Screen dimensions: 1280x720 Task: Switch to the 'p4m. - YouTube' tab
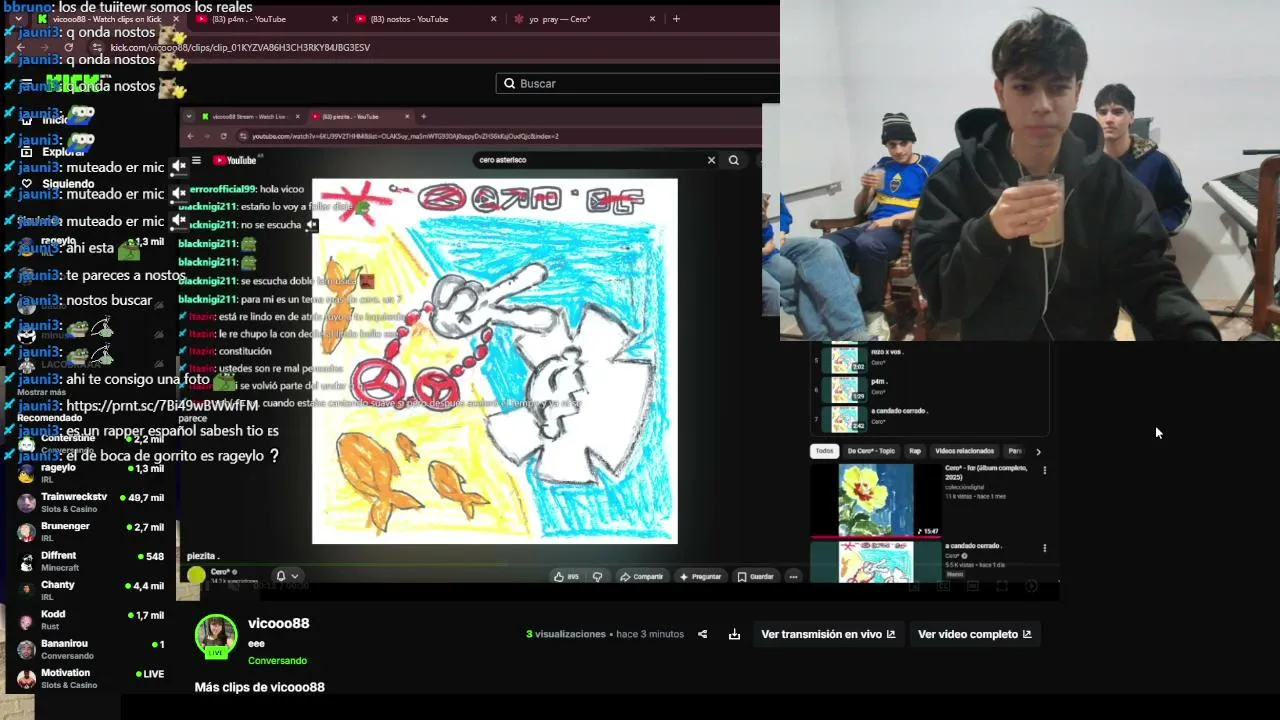click(267, 19)
